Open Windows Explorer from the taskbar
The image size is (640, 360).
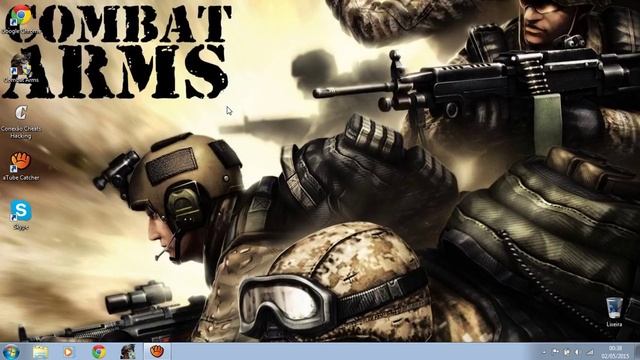click(x=40, y=351)
